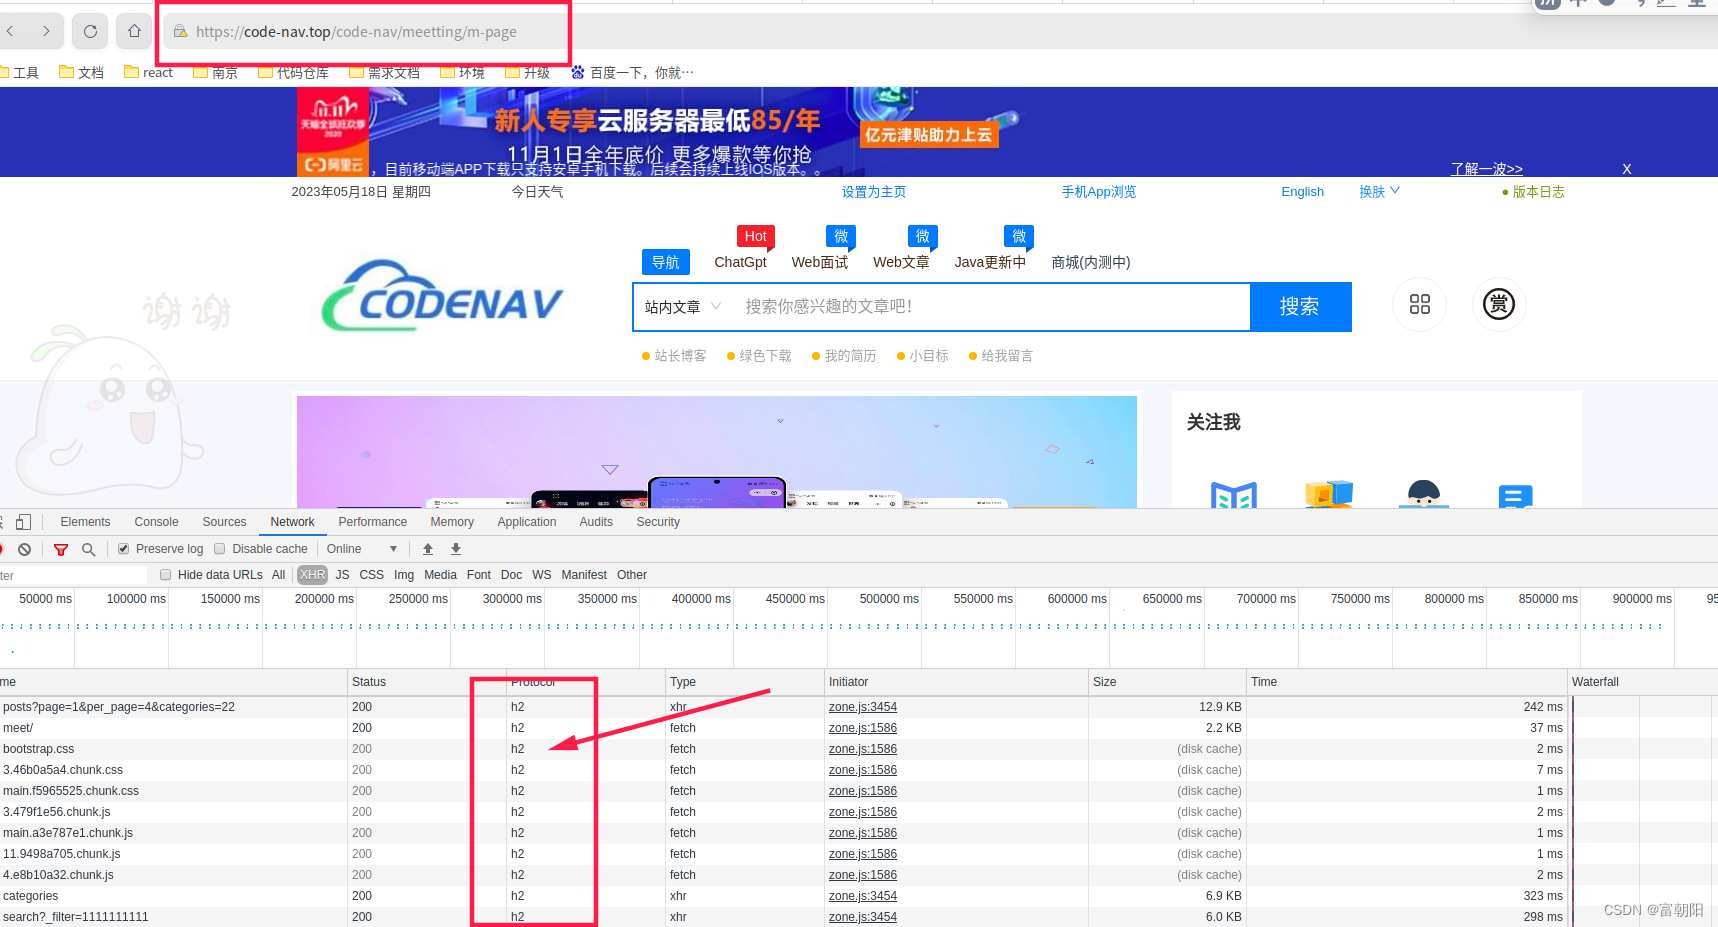Select the XHR filter type
Screen dimensions: 1718x927
(313, 575)
